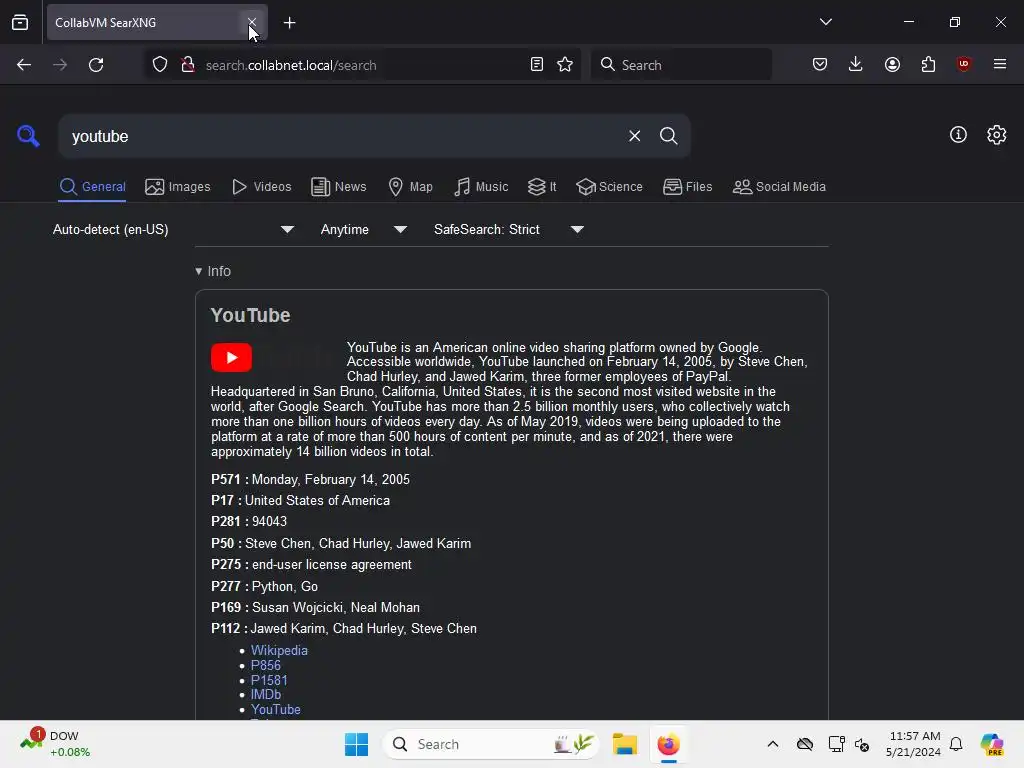The width and height of the screenshot is (1024, 768).
Task: Click the Firefox toolbar Search box
Action: (x=681, y=65)
